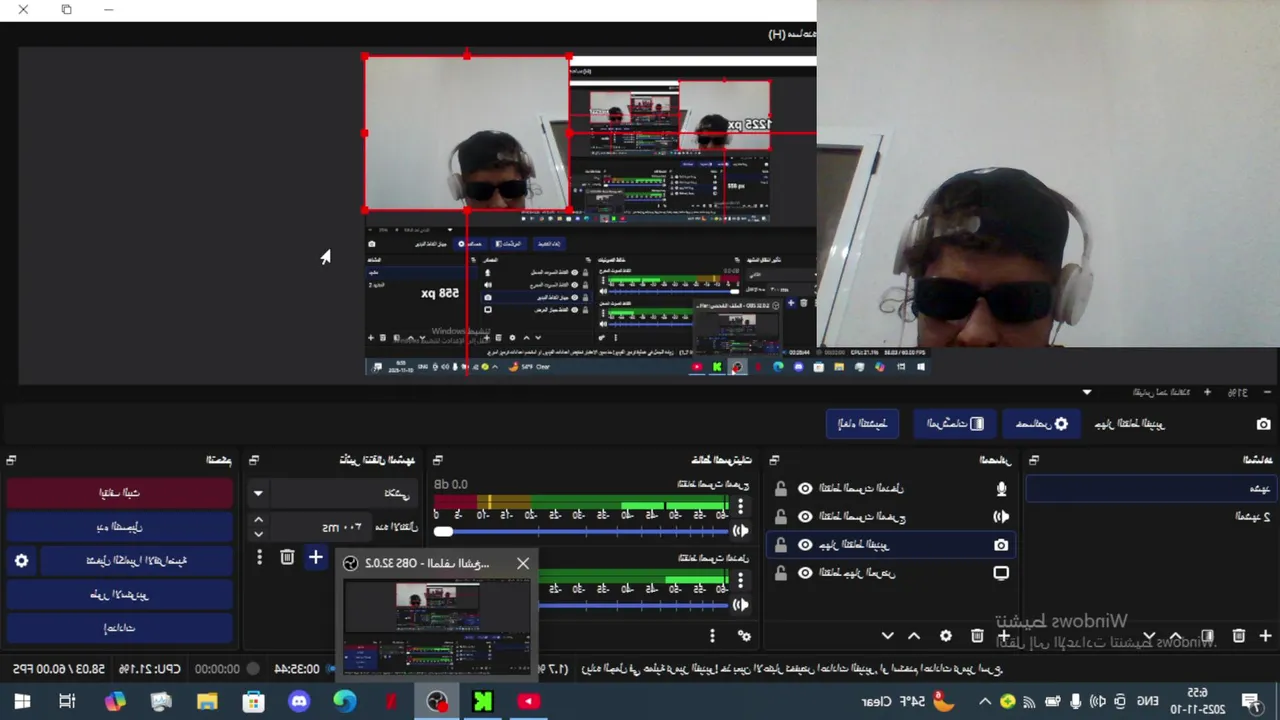Screen dimensions: 1280x720
Task: Hide the microphone audio input capture source
Action: coord(805,488)
